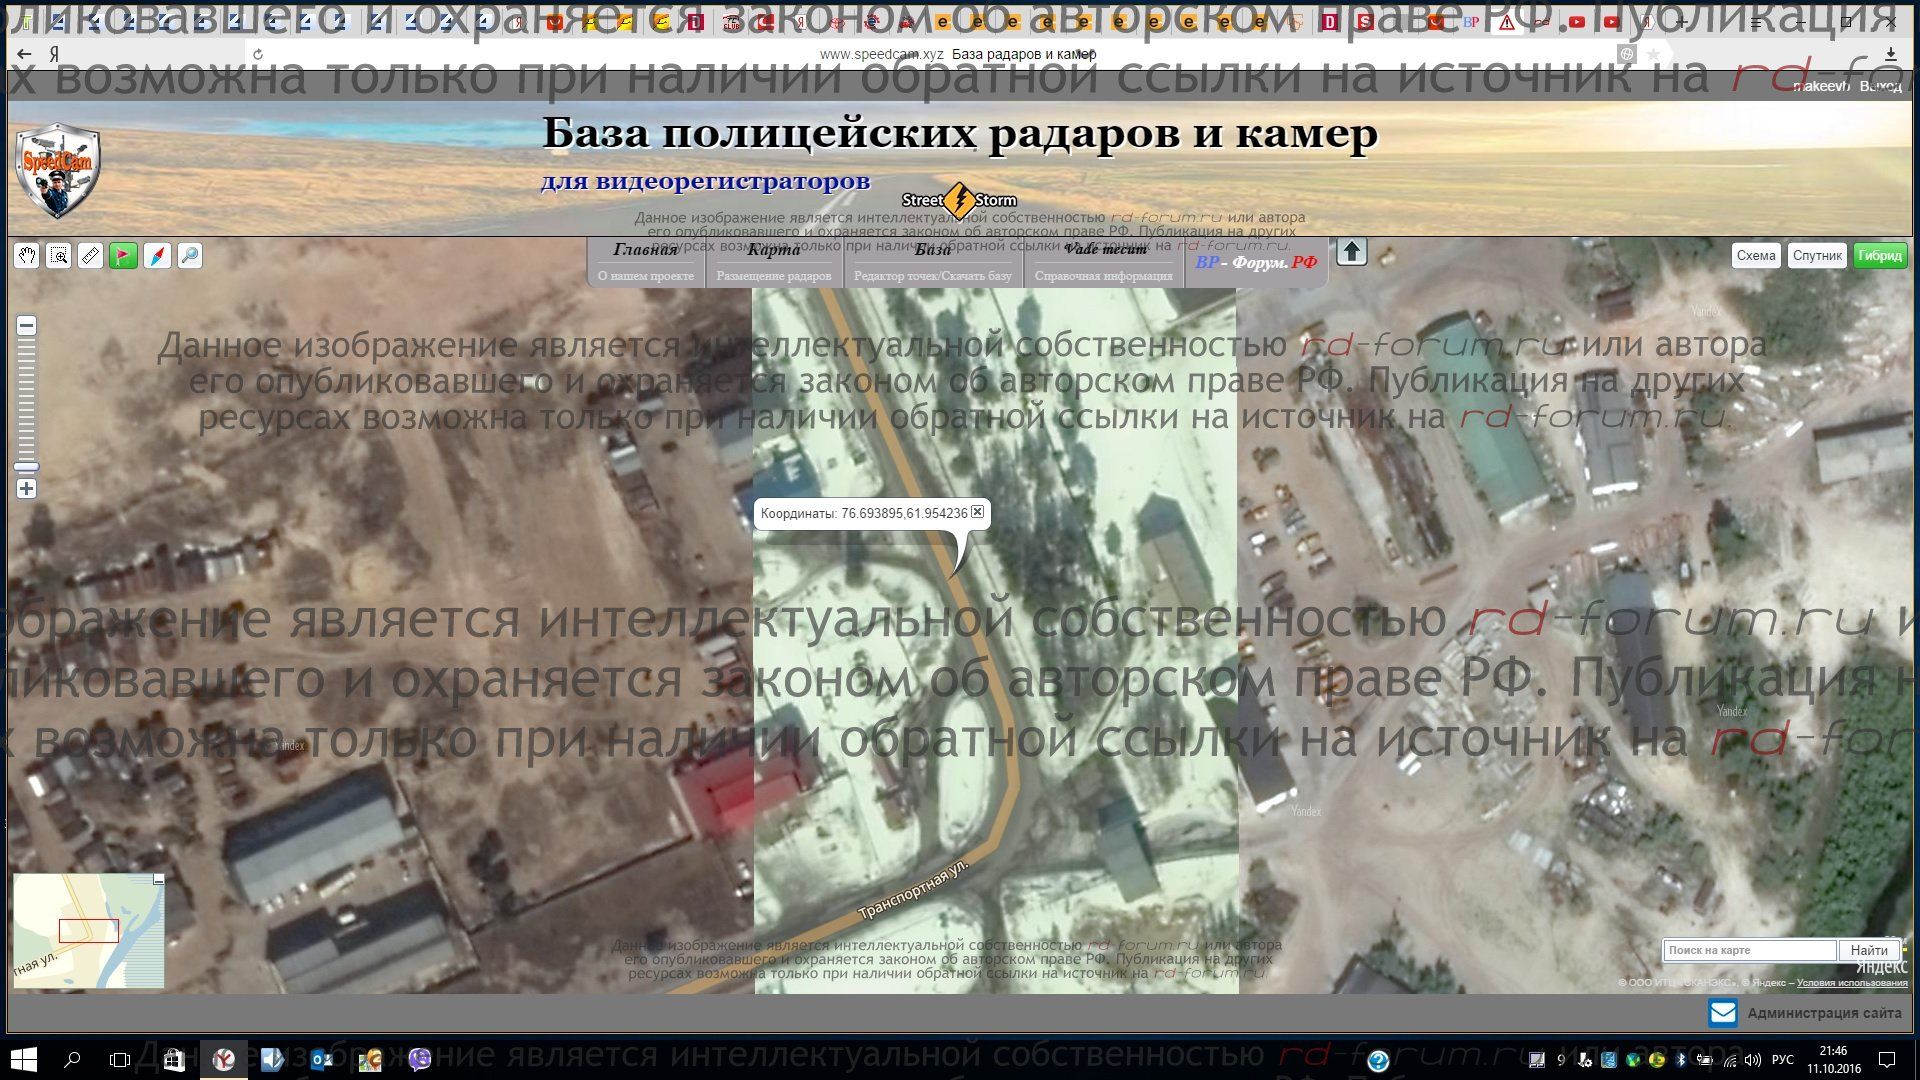Toggle the red flag marker tool
This screenshot has height=1080, width=1920.
point(123,256)
